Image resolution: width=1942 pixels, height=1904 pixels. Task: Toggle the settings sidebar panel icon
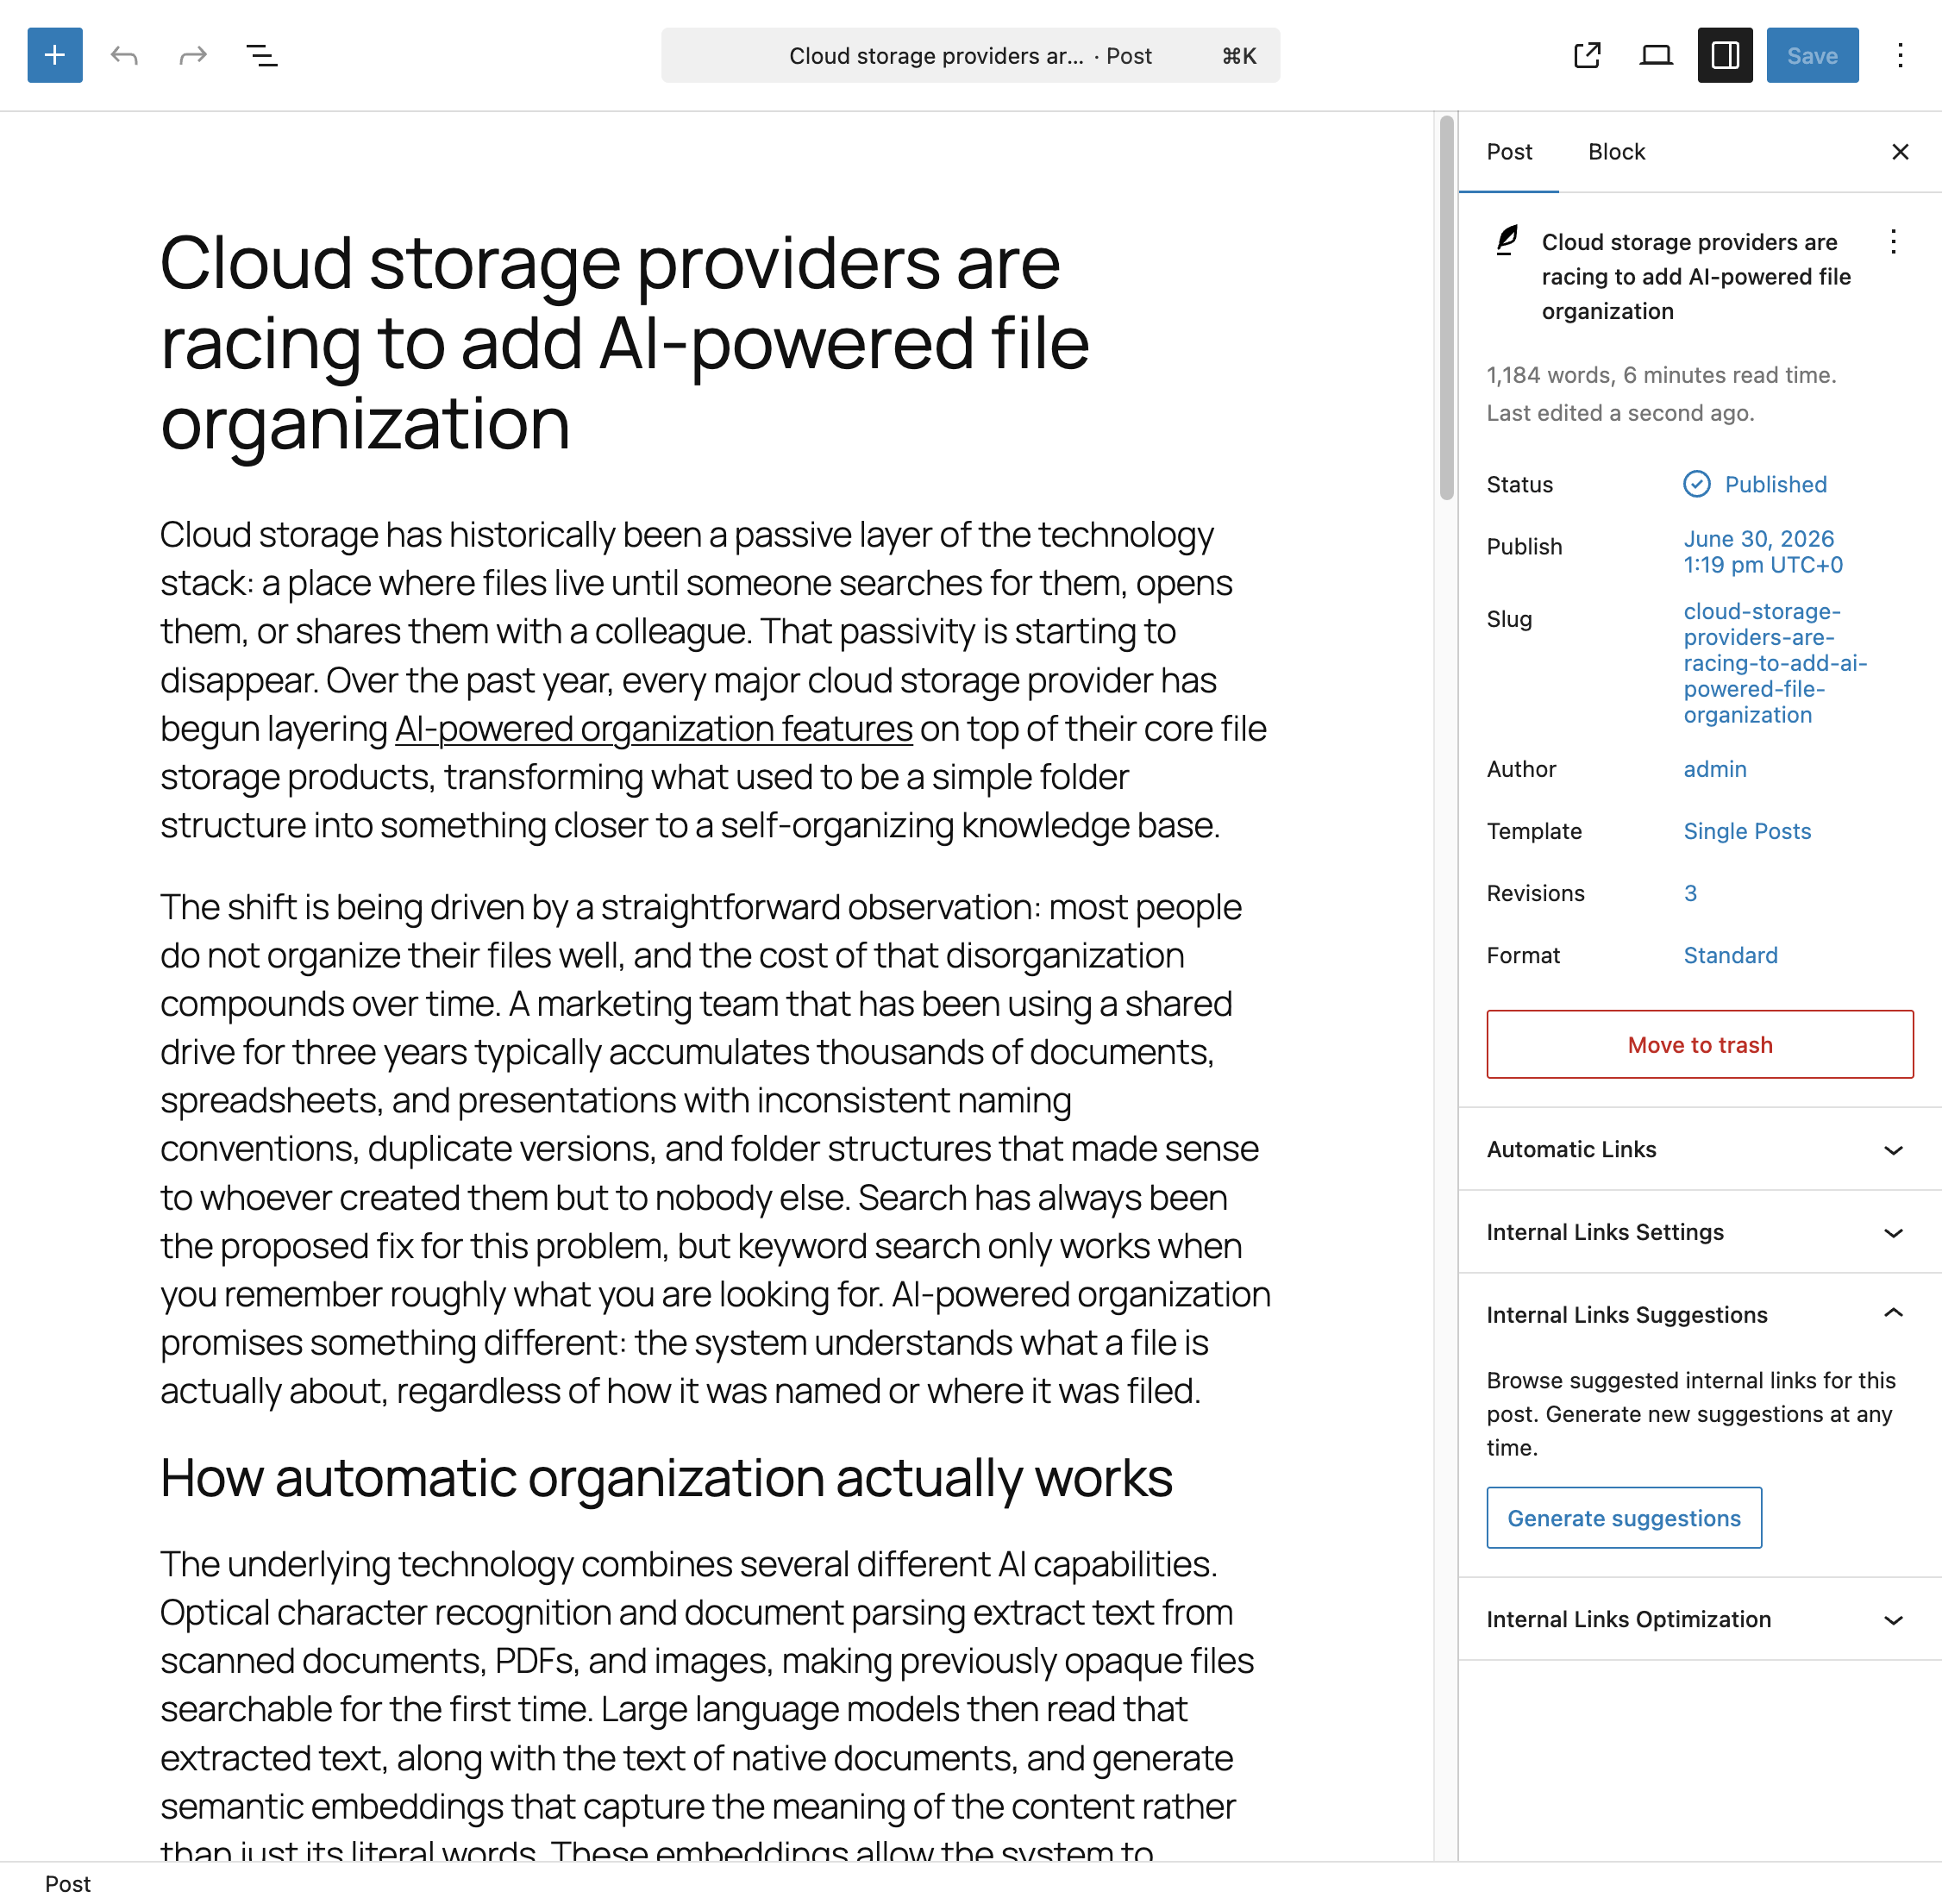click(x=1725, y=55)
